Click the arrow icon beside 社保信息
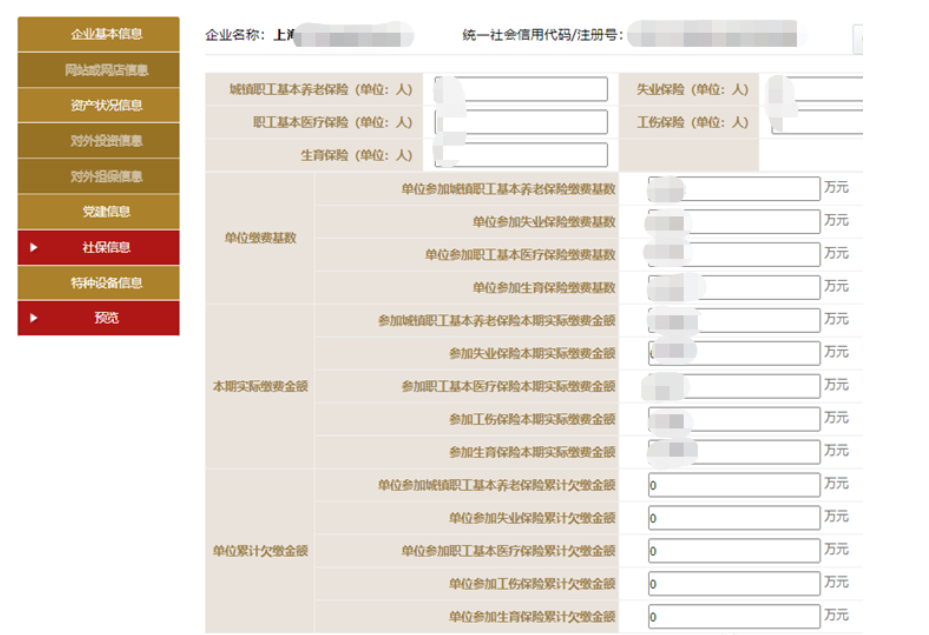Screen dimensions: 929x635 [34, 247]
